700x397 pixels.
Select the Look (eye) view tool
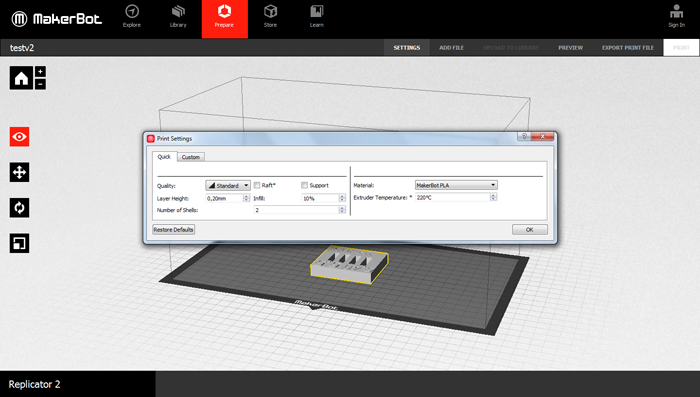[19, 137]
